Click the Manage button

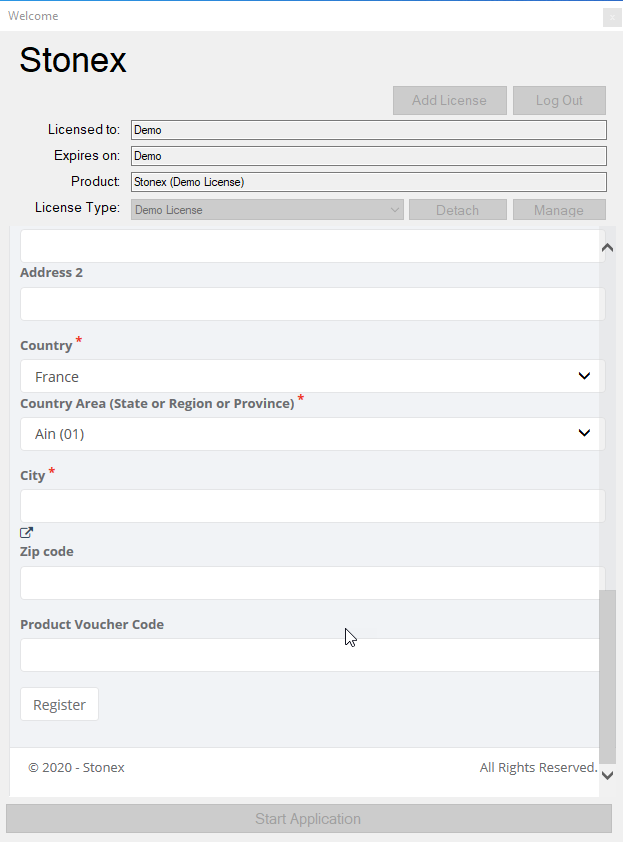pos(559,209)
